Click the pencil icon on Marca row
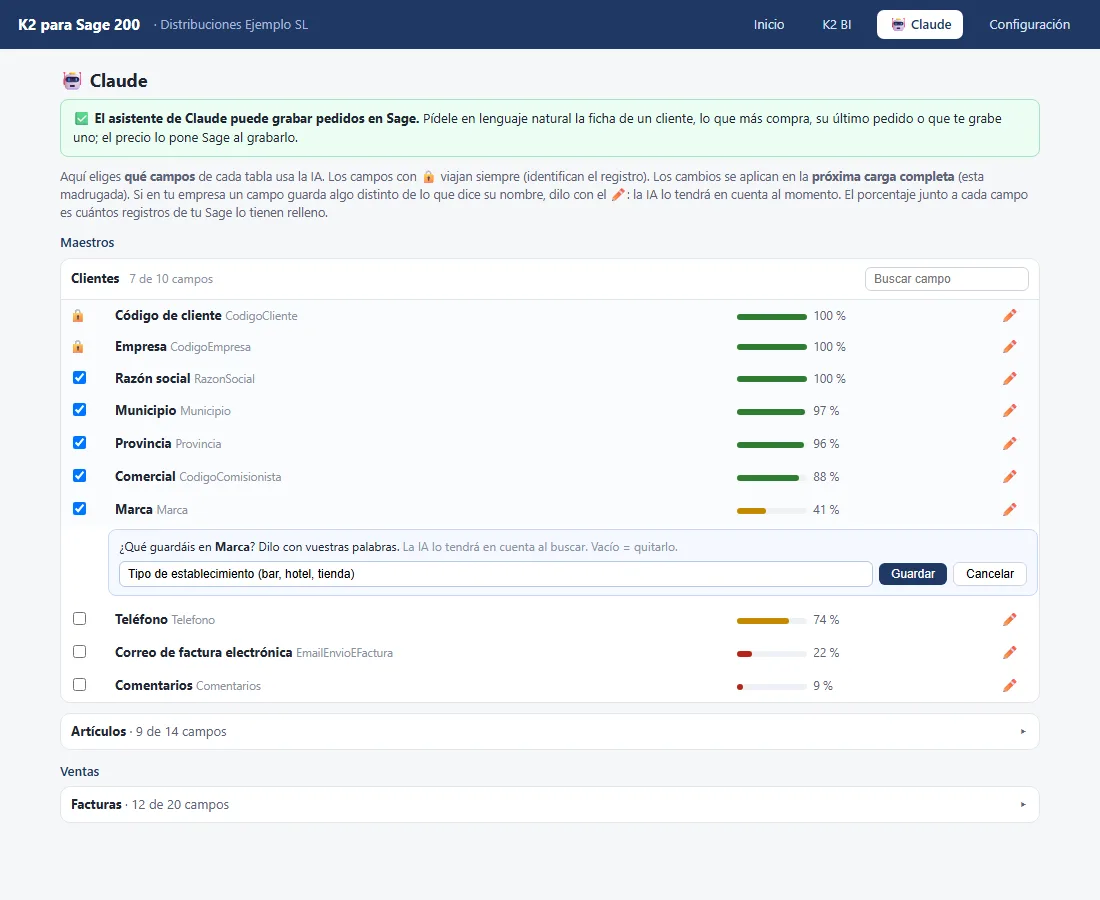 pyautogui.click(x=1010, y=509)
